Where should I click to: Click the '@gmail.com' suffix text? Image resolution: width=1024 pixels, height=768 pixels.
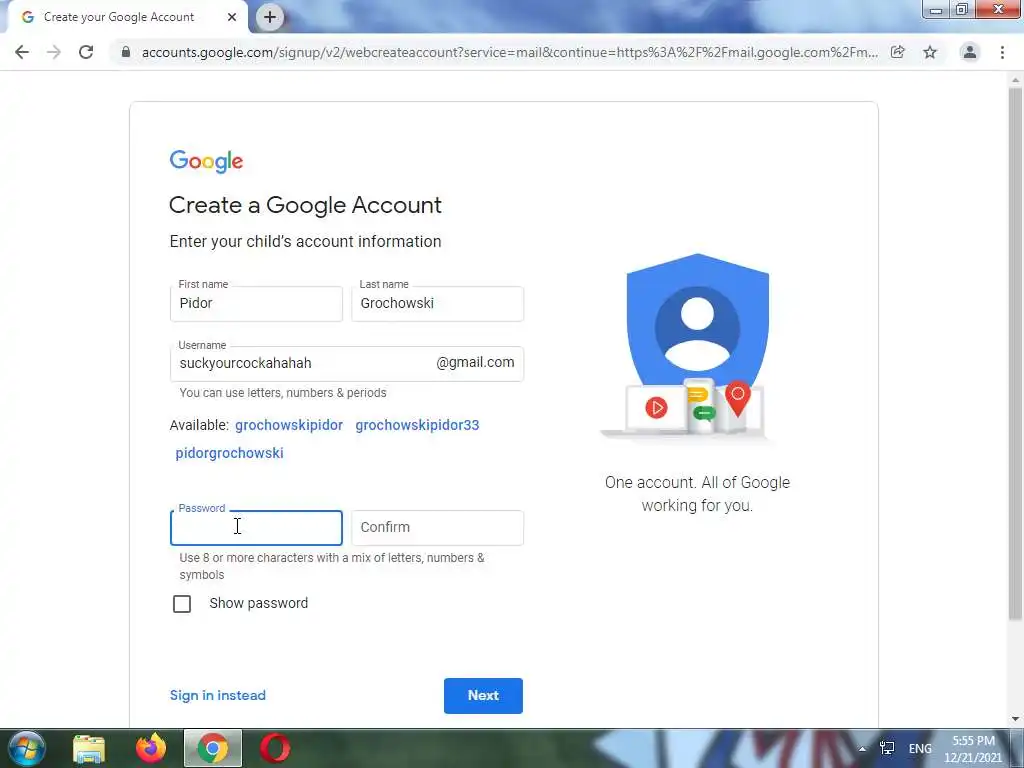point(475,362)
